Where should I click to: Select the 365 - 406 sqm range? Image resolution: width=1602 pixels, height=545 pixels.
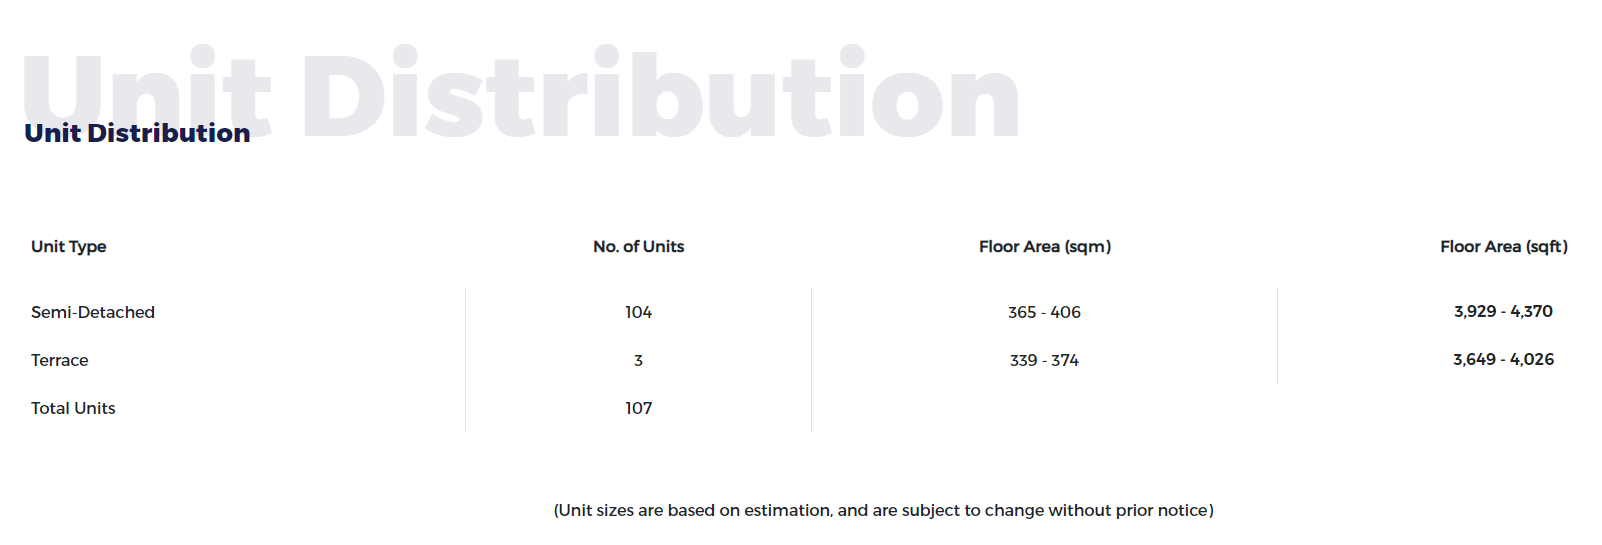tap(1044, 312)
